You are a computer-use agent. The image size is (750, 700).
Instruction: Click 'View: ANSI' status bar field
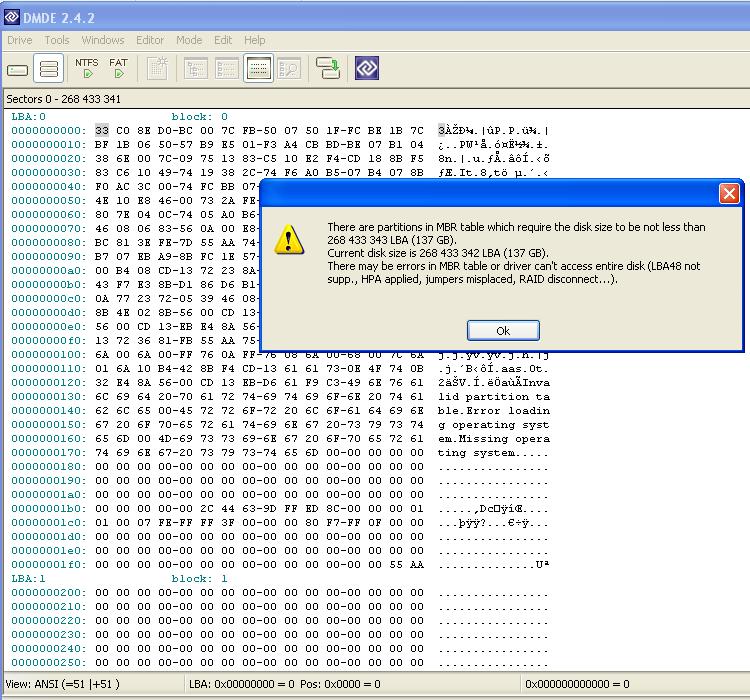coord(63,684)
